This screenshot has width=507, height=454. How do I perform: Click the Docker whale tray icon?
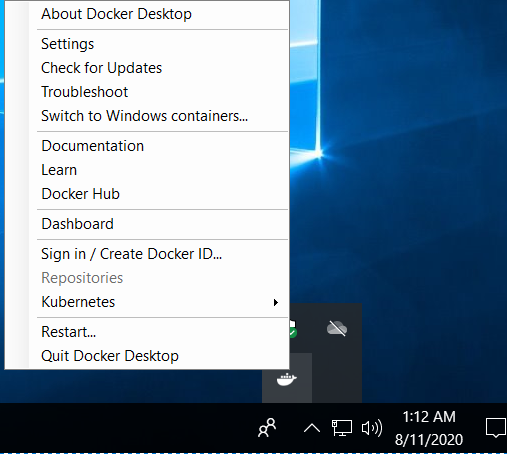pyautogui.click(x=287, y=379)
